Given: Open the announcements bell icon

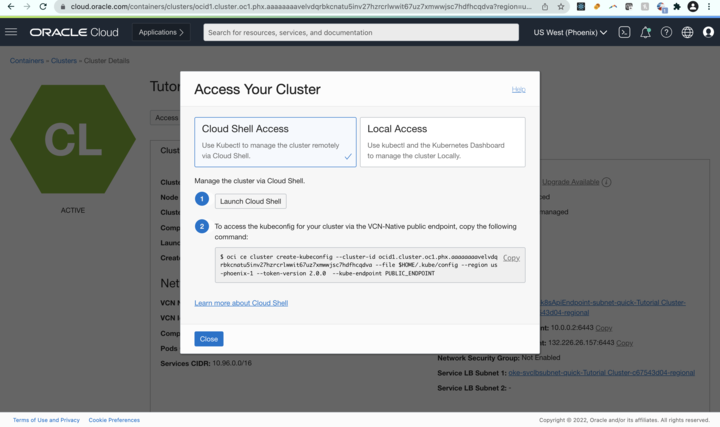Looking at the screenshot, I should pyautogui.click(x=645, y=32).
